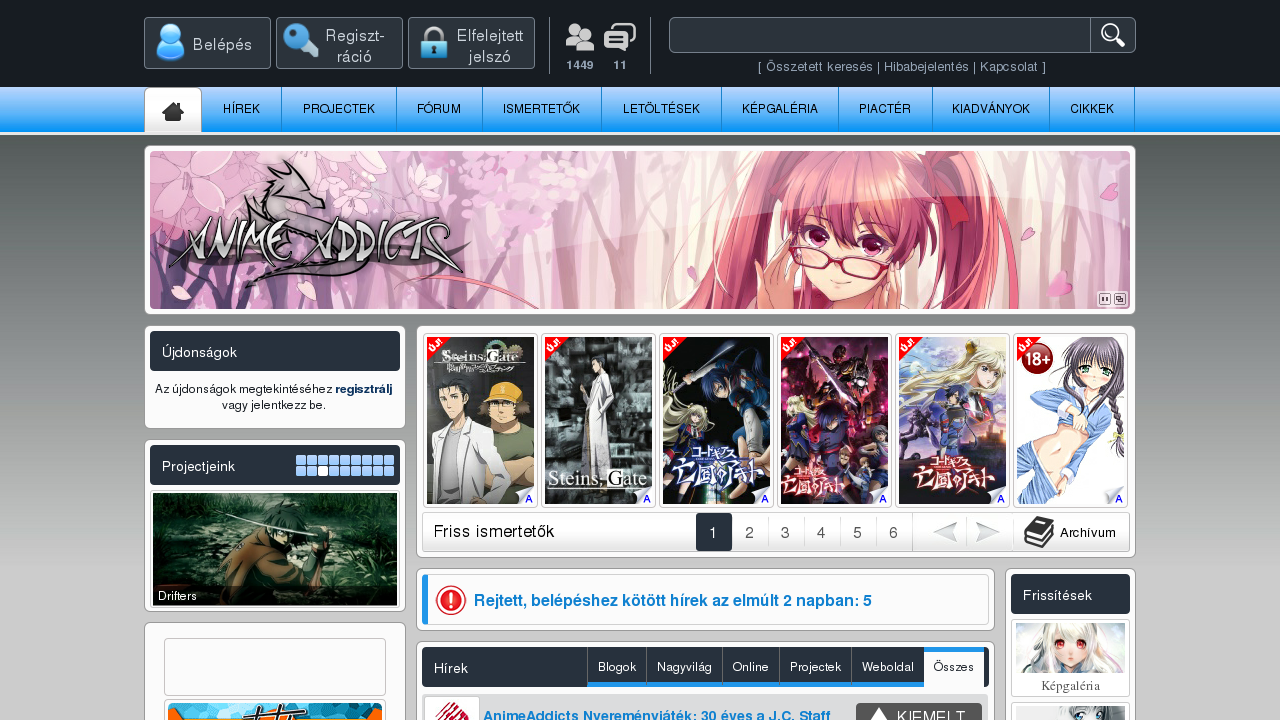Click the online users icon
1280x720 pixels.
580,38
